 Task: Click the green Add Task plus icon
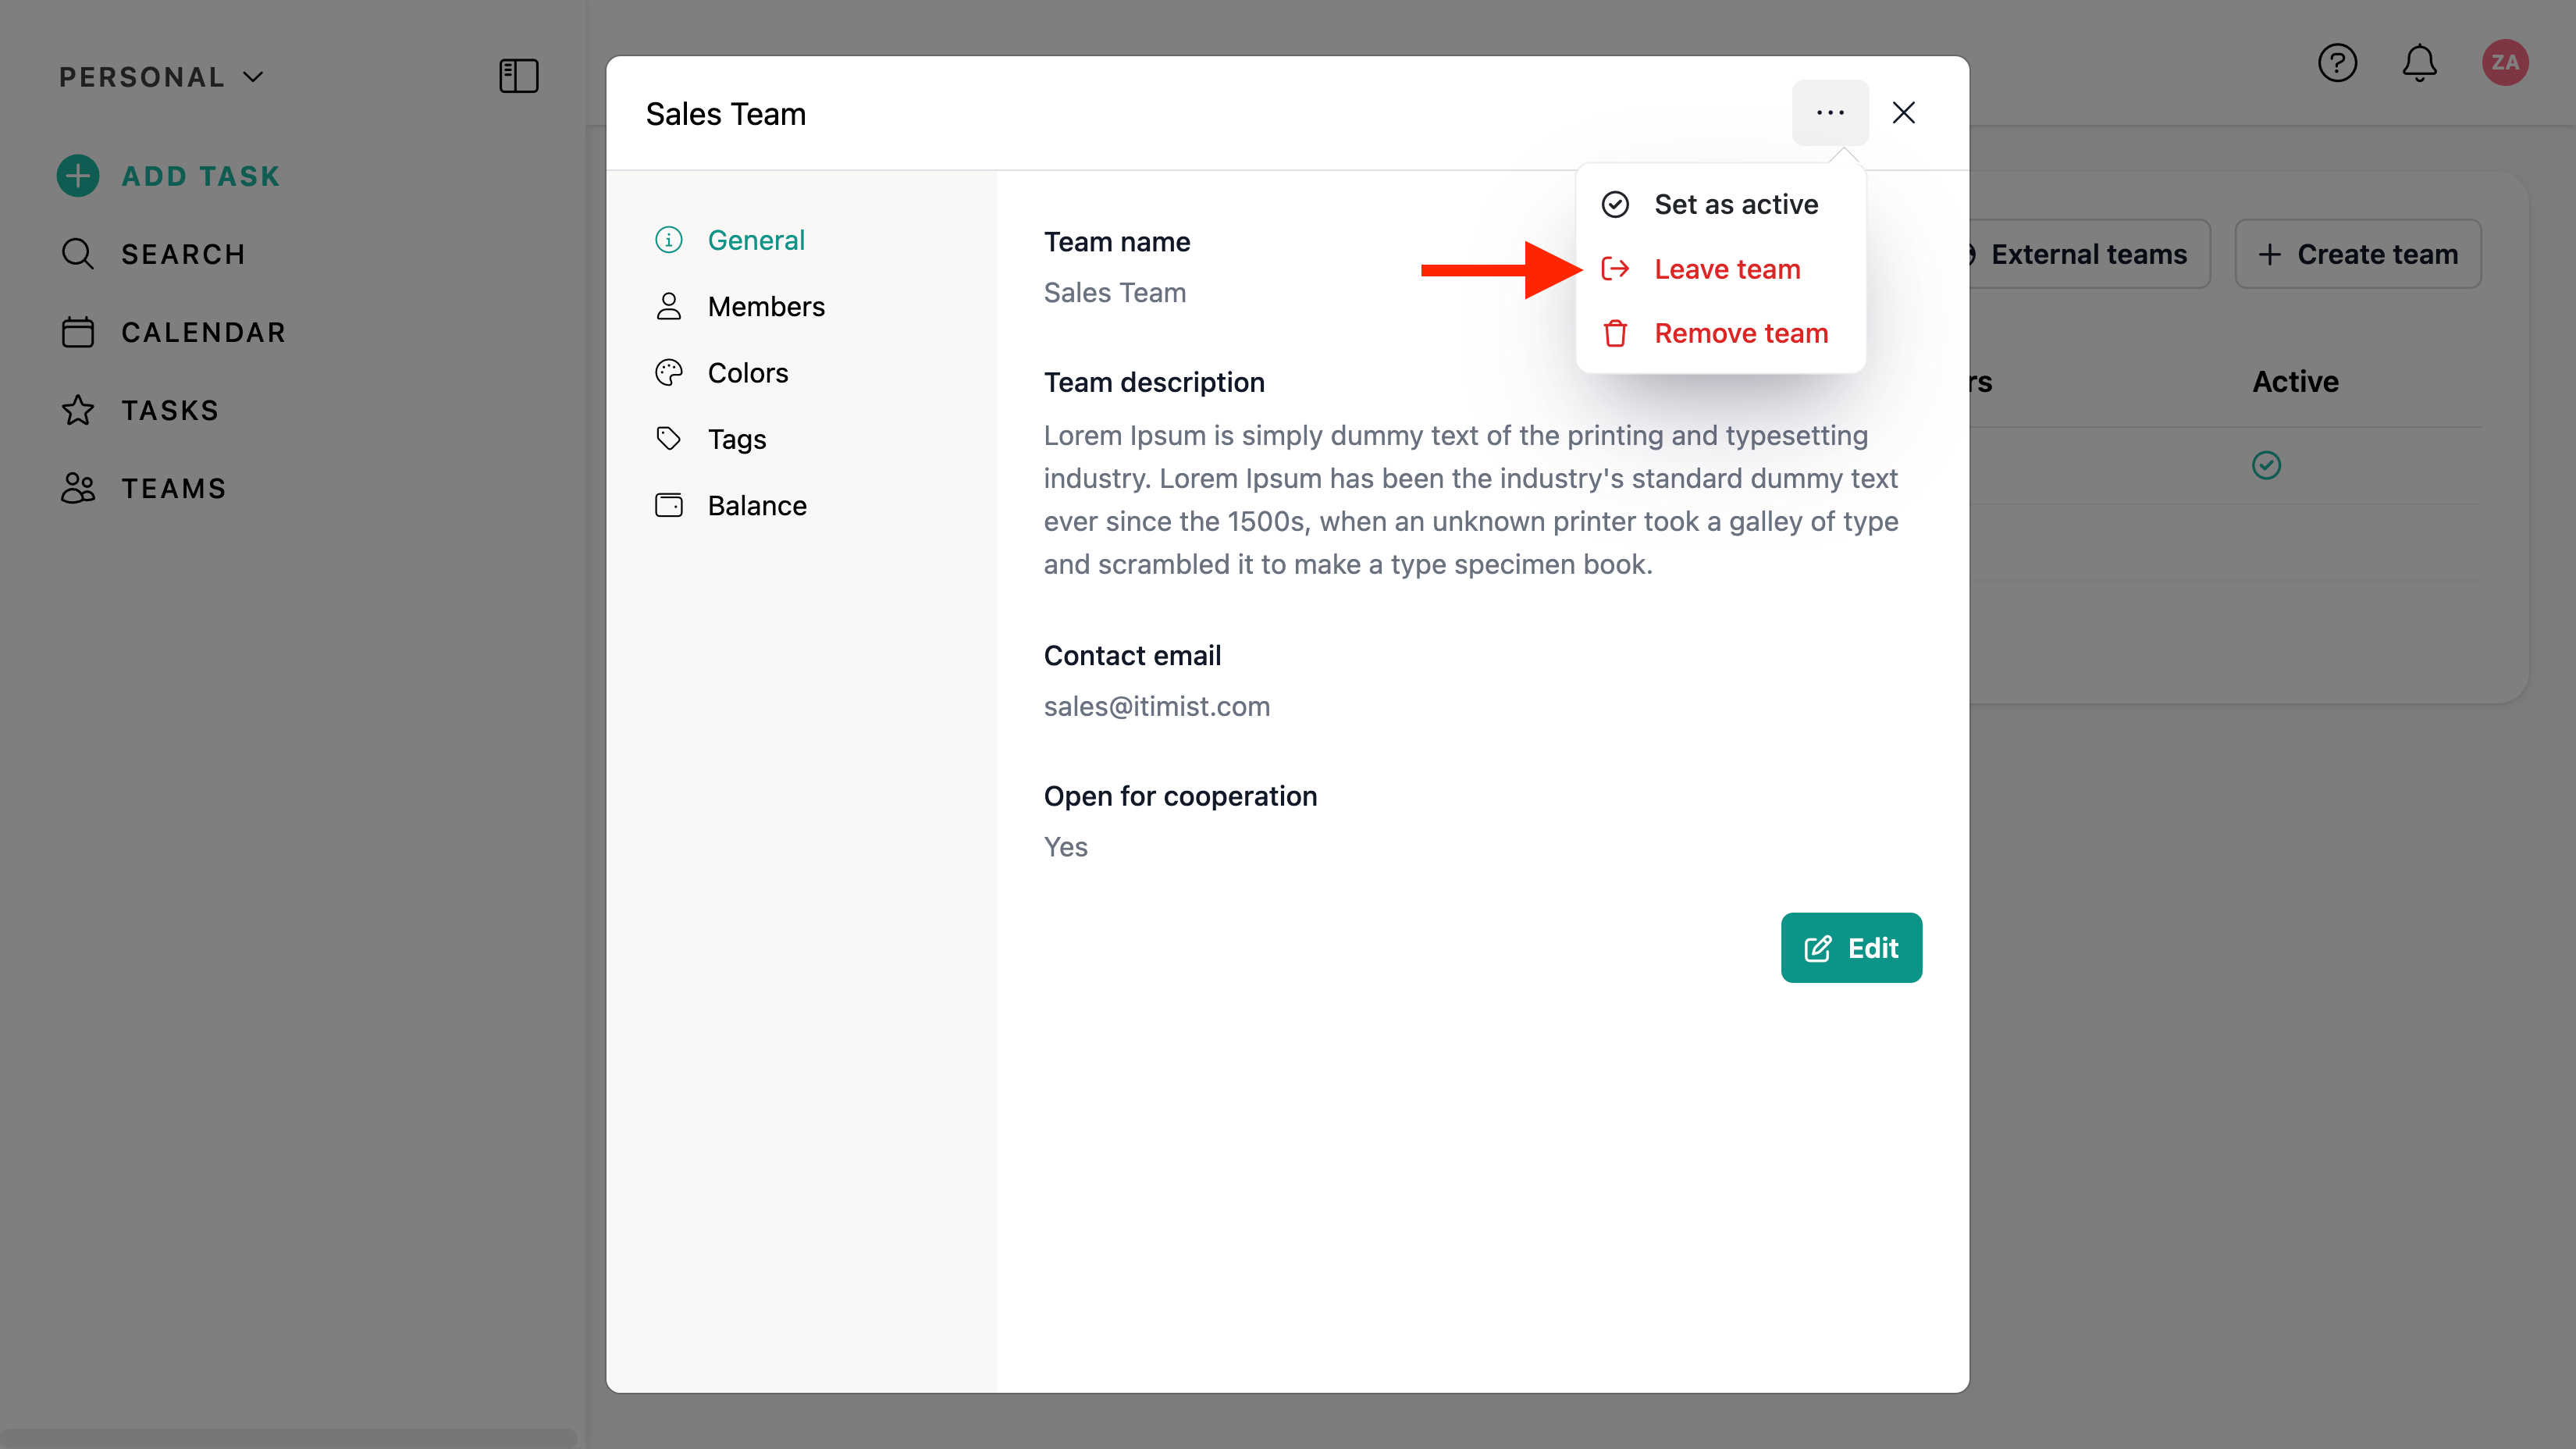(78, 176)
